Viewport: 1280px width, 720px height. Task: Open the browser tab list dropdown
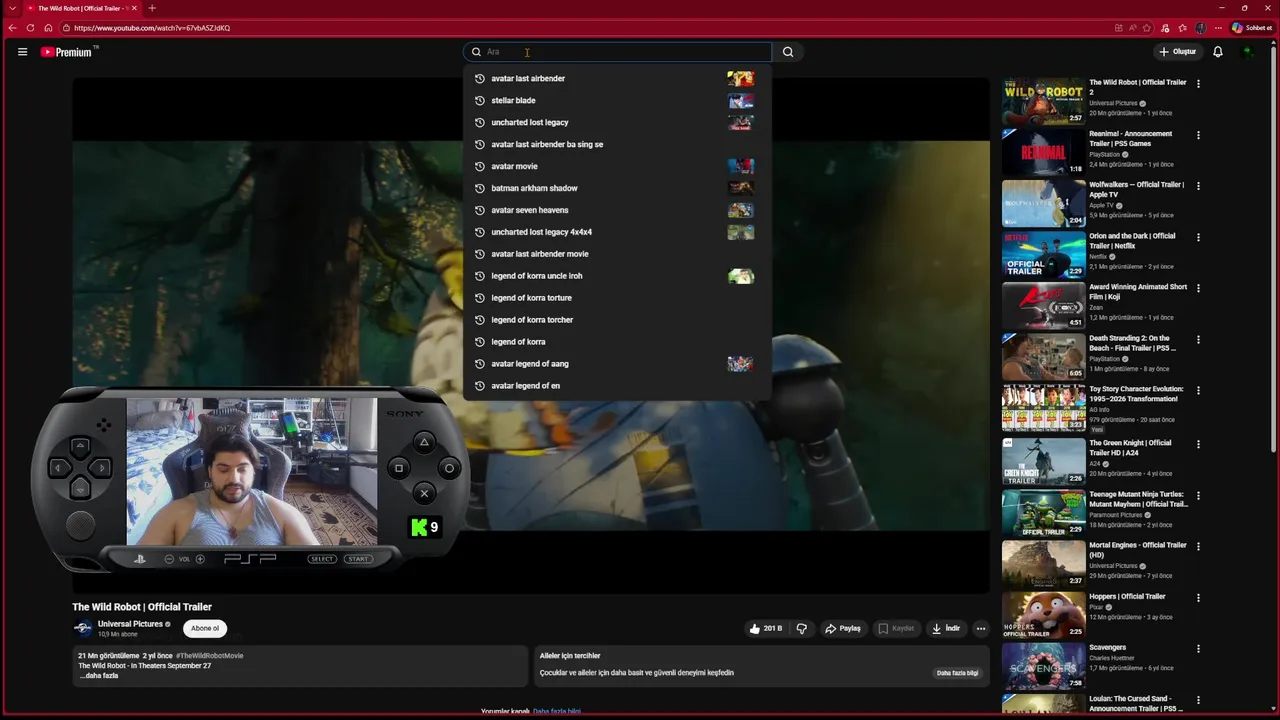[x=12, y=8]
